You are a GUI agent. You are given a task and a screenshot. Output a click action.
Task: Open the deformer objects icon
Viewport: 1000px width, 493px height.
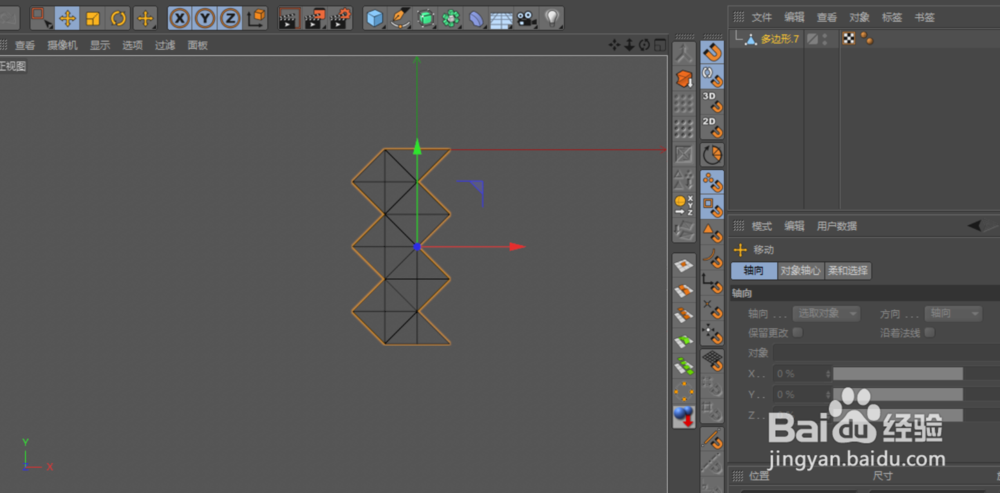[x=476, y=18]
